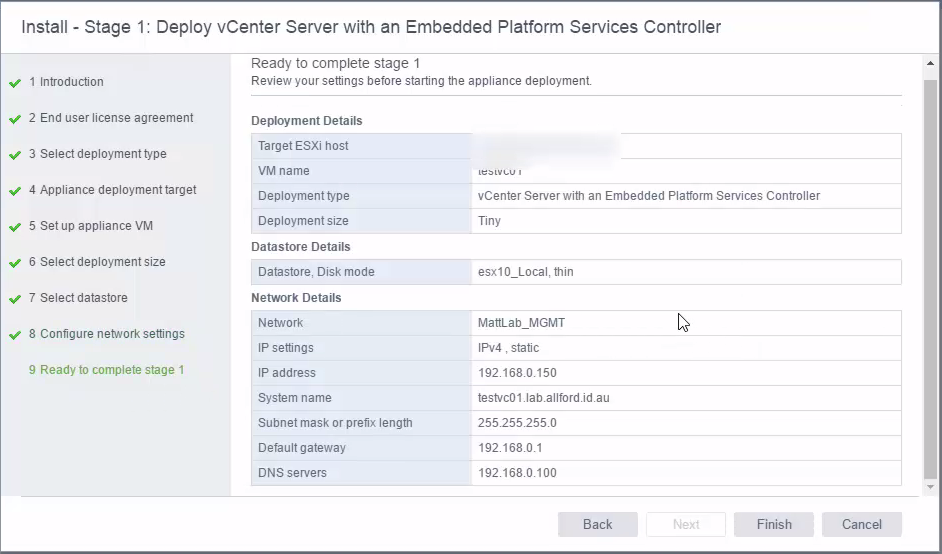Click the Back button
This screenshot has height=554, width=942.
(x=598, y=525)
